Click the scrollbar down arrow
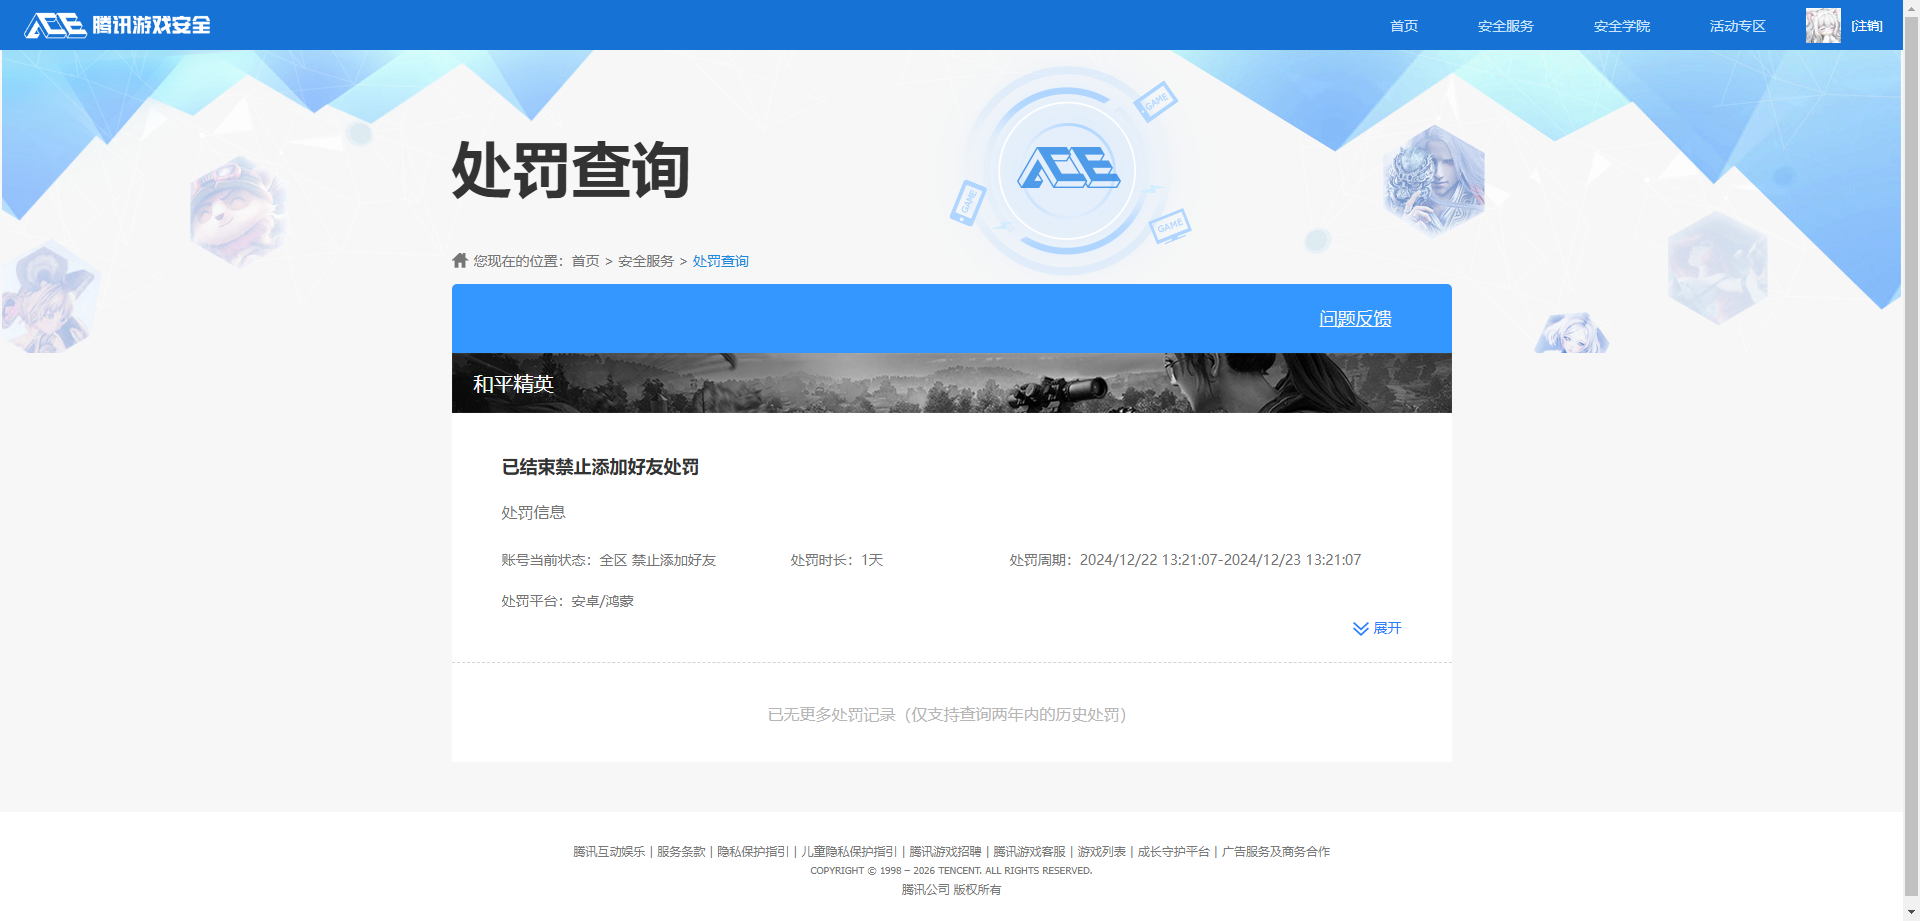This screenshot has width=1920, height=921. (1911, 913)
